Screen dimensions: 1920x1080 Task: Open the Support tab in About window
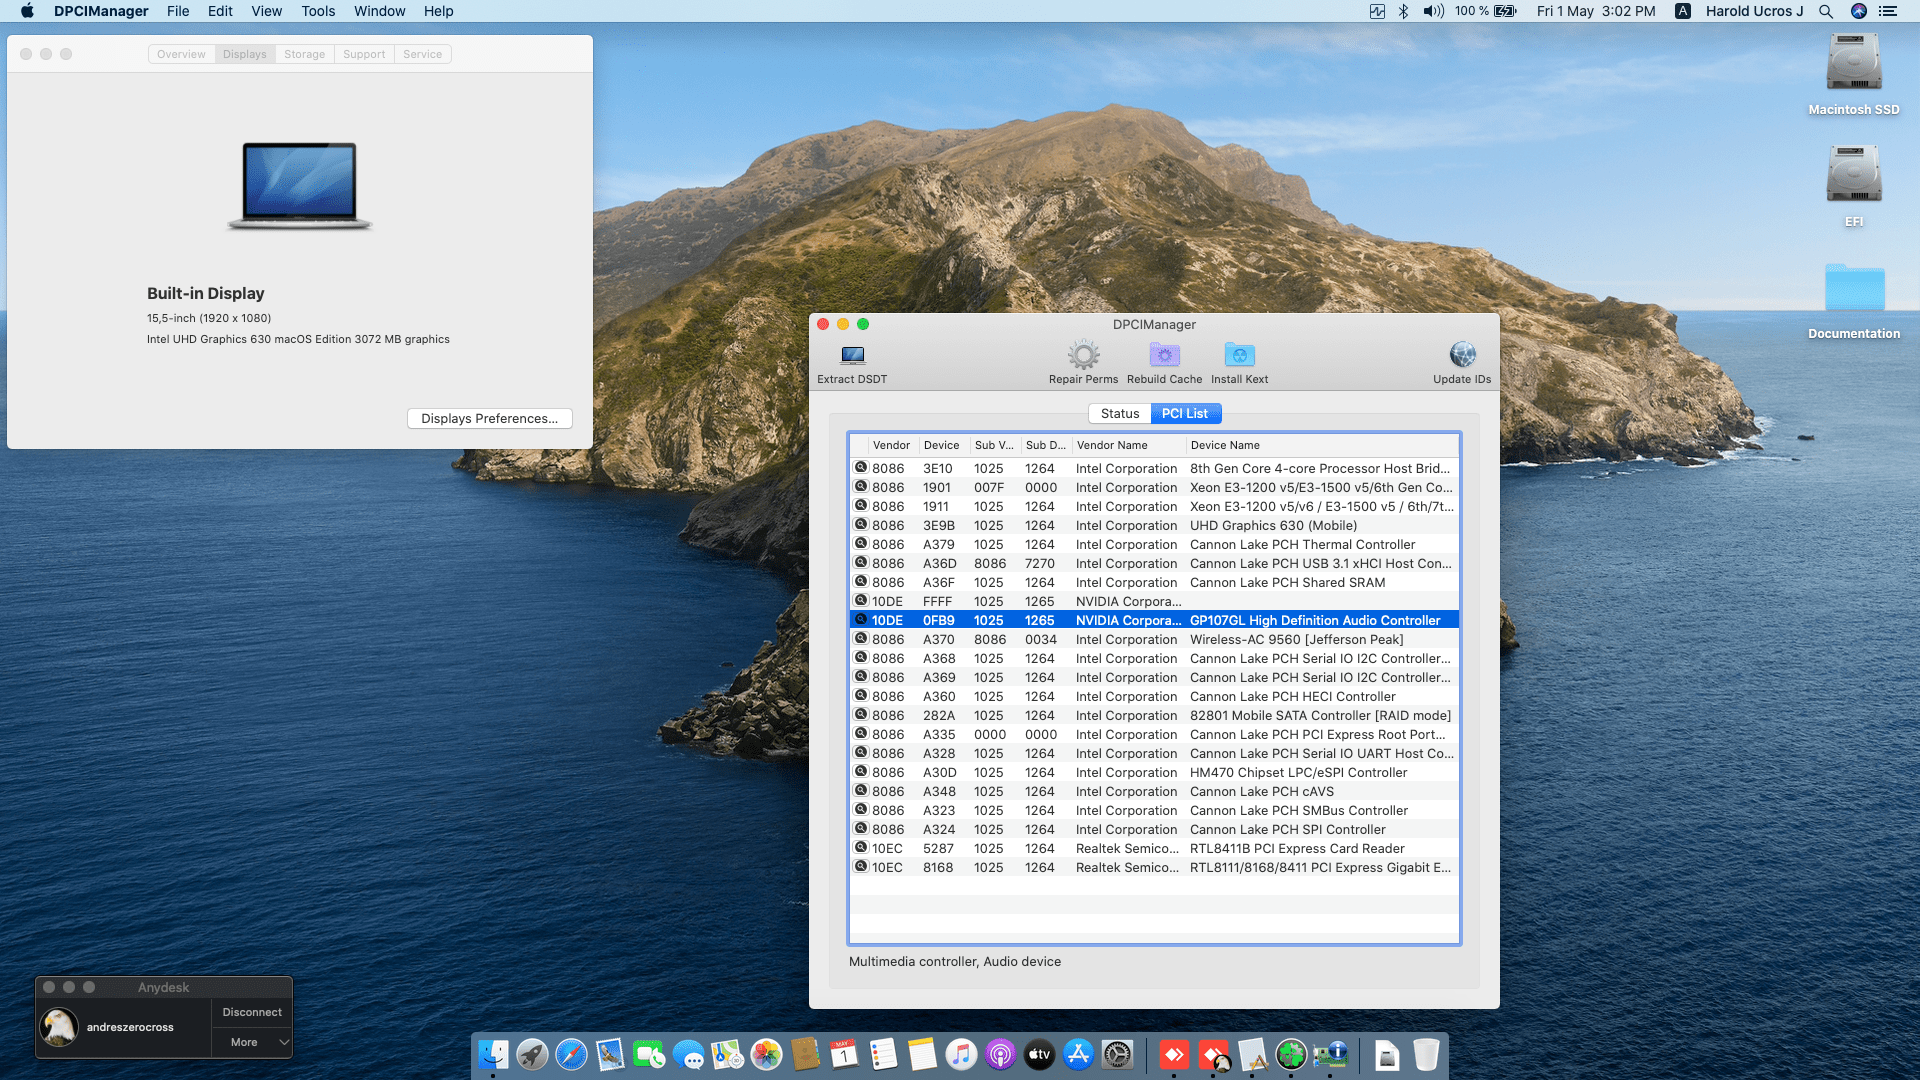coord(364,54)
